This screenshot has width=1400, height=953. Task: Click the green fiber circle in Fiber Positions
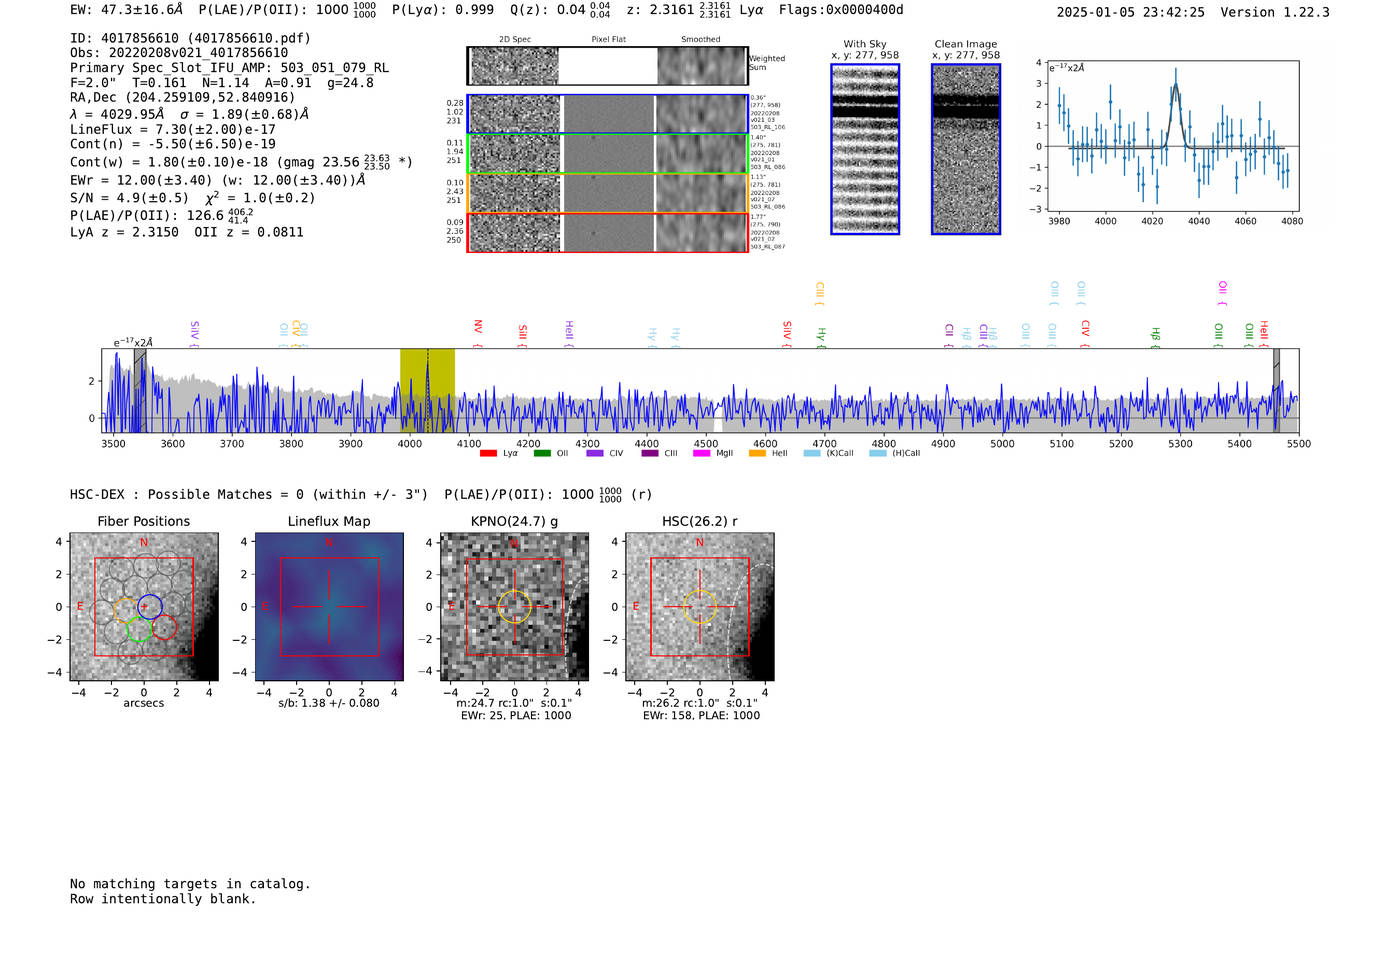[x=139, y=629]
